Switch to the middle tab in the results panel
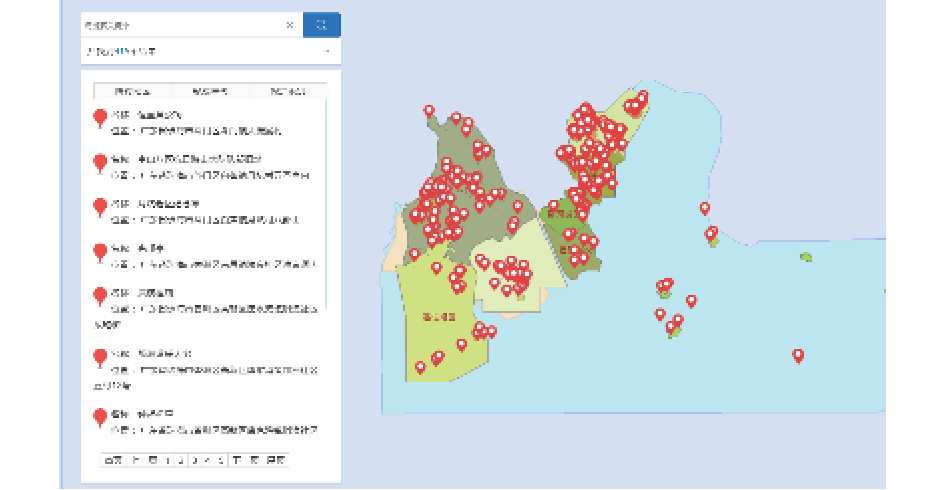 click(210, 91)
